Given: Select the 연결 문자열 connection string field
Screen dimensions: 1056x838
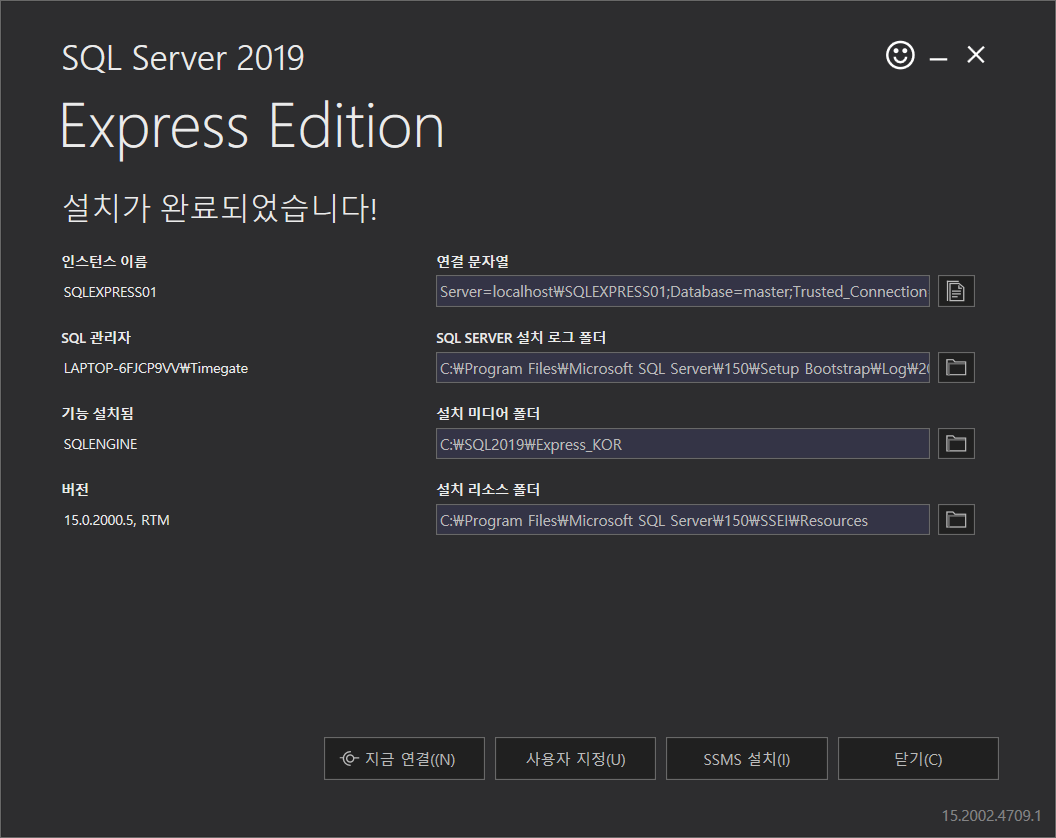Looking at the screenshot, I should pyautogui.click(x=683, y=291).
